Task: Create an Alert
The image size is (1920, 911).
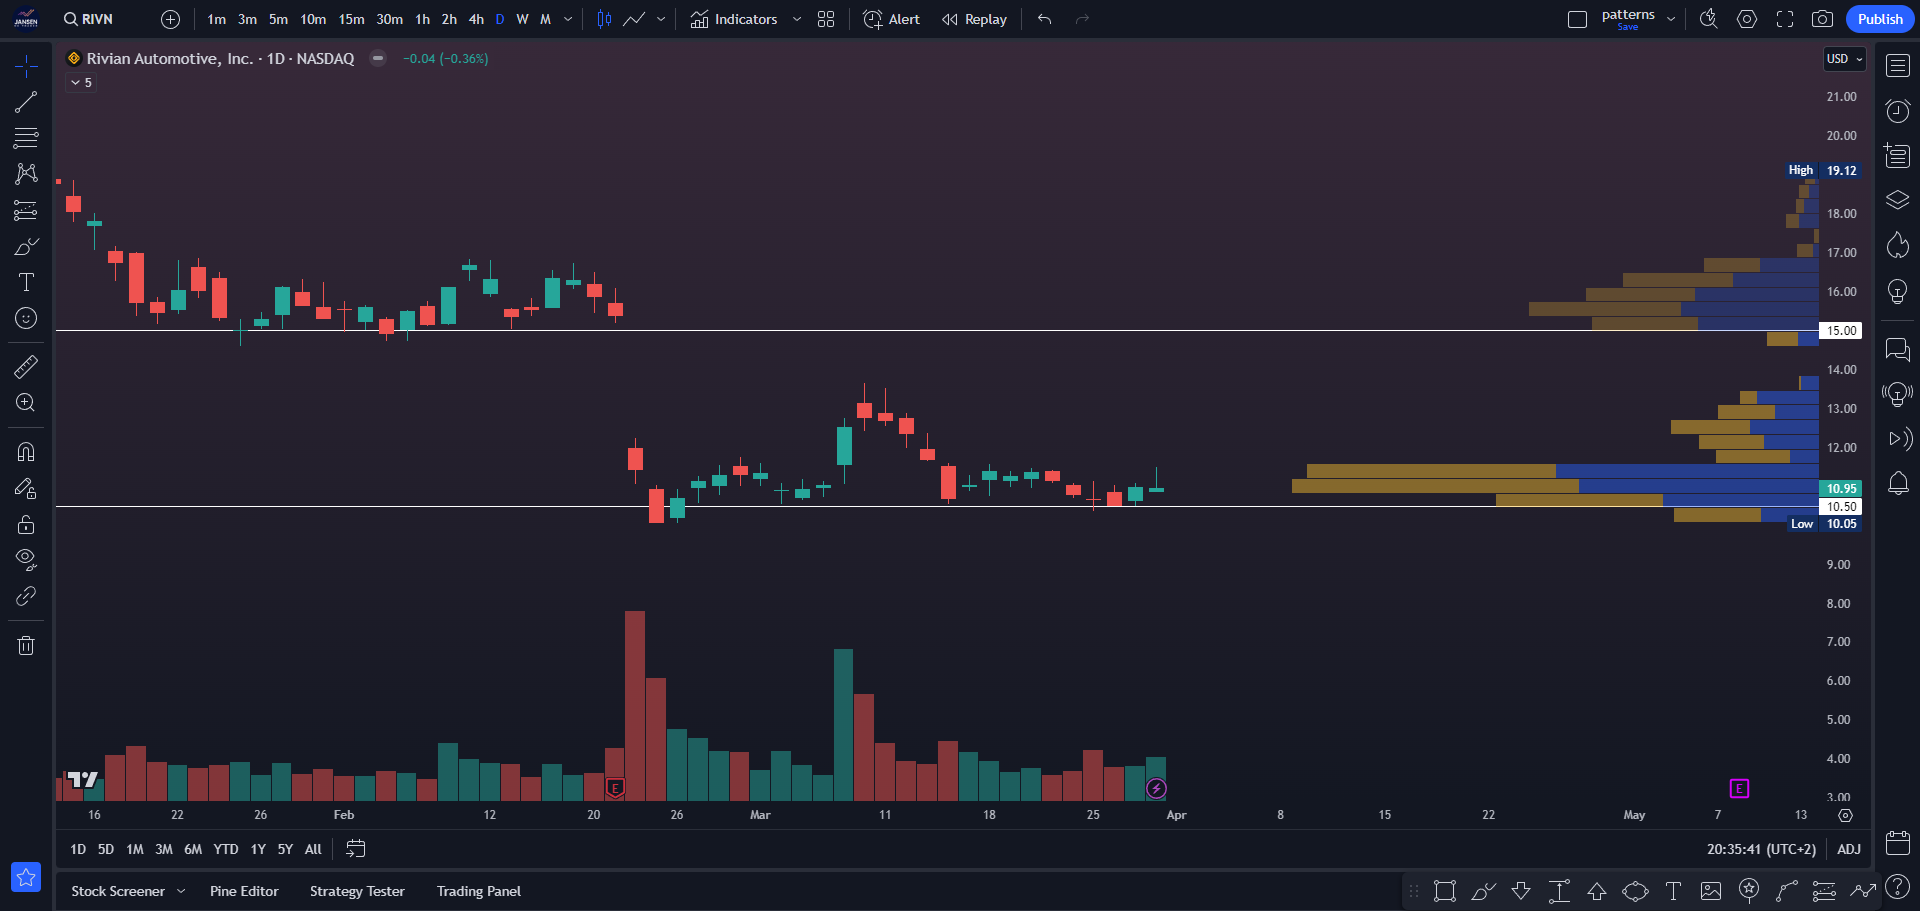Action: pyautogui.click(x=891, y=19)
